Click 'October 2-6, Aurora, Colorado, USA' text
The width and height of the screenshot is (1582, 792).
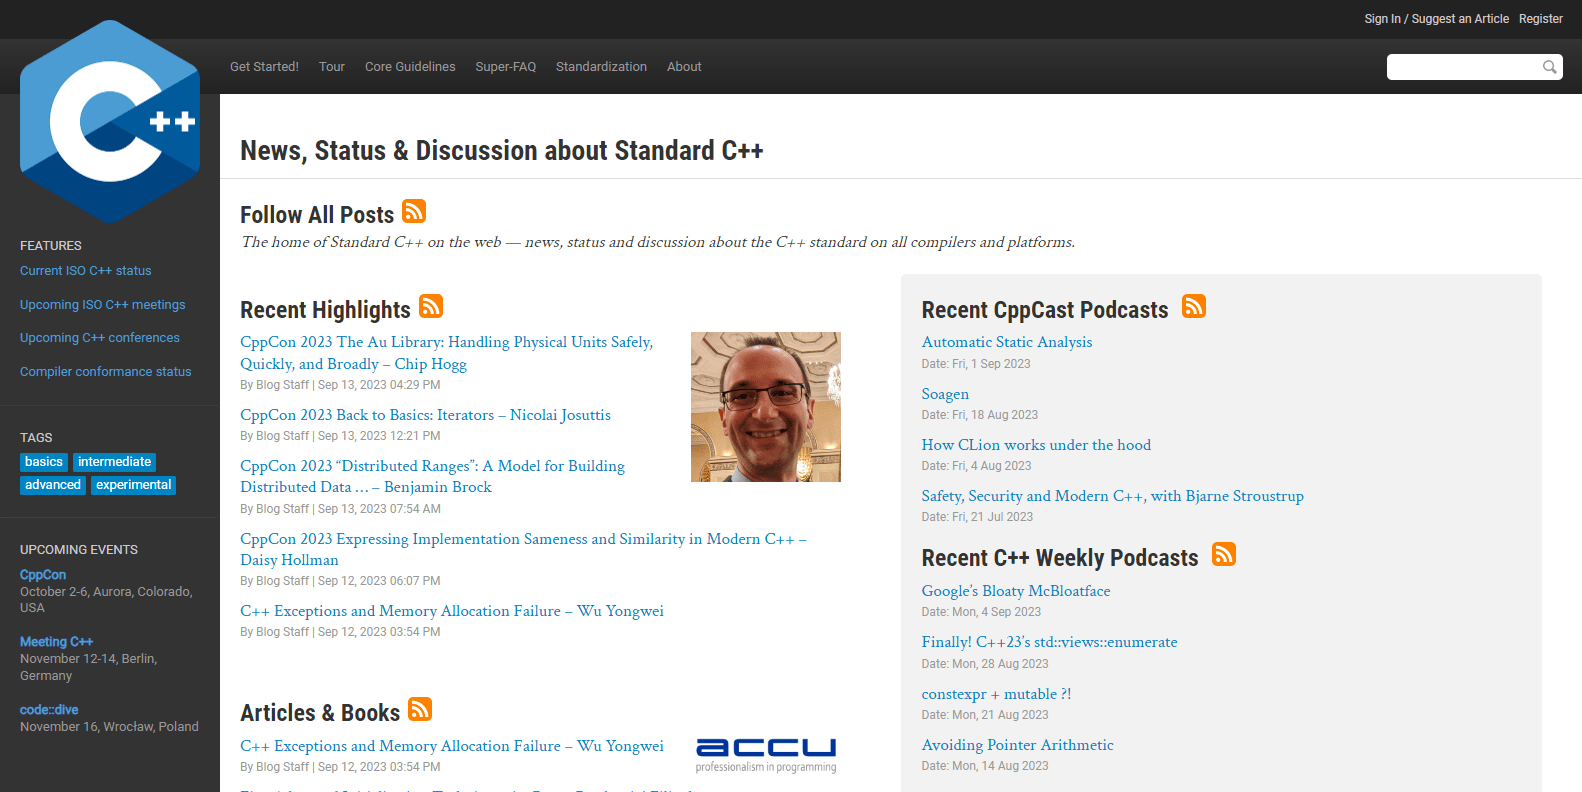106,600
